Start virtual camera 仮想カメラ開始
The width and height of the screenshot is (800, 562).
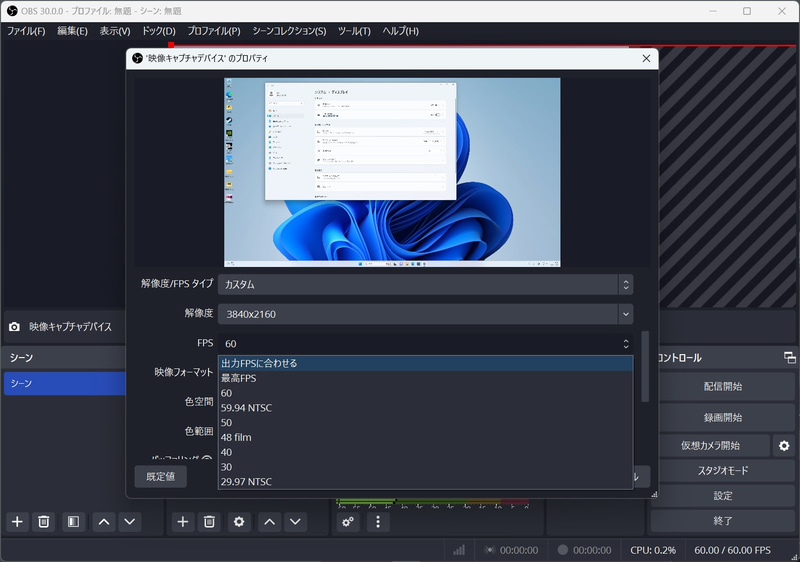tap(710, 446)
